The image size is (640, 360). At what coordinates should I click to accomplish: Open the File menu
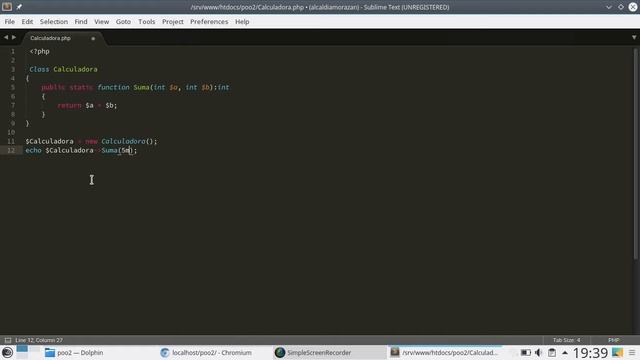[9, 22]
